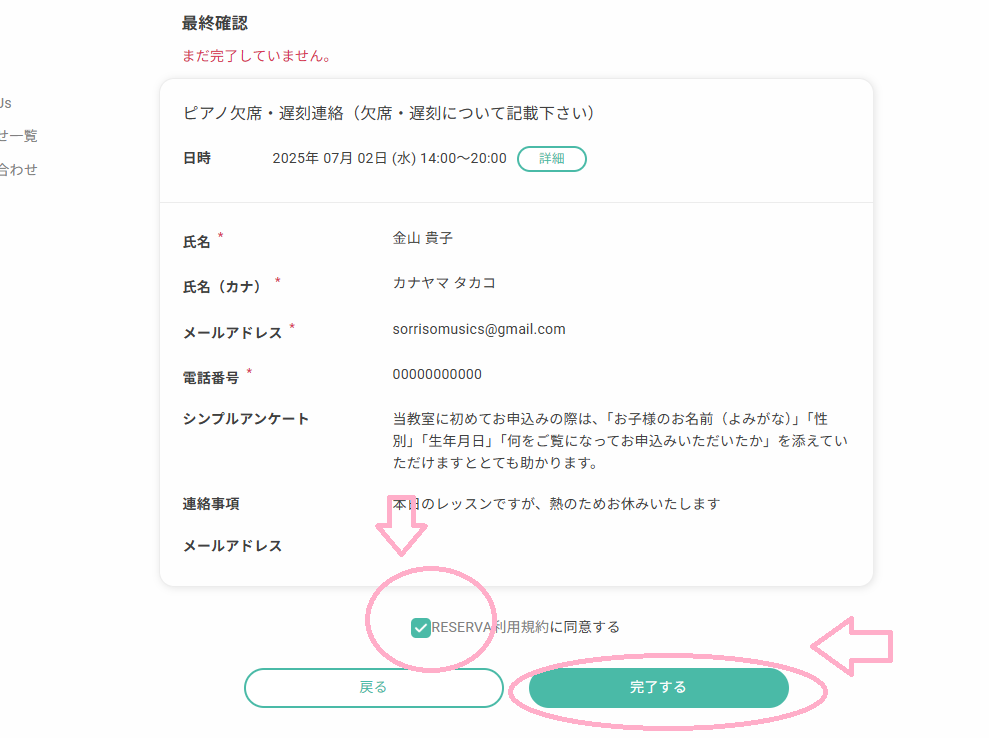
Task: Select the Us sidebar link at left edge
Action: (x=6, y=103)
